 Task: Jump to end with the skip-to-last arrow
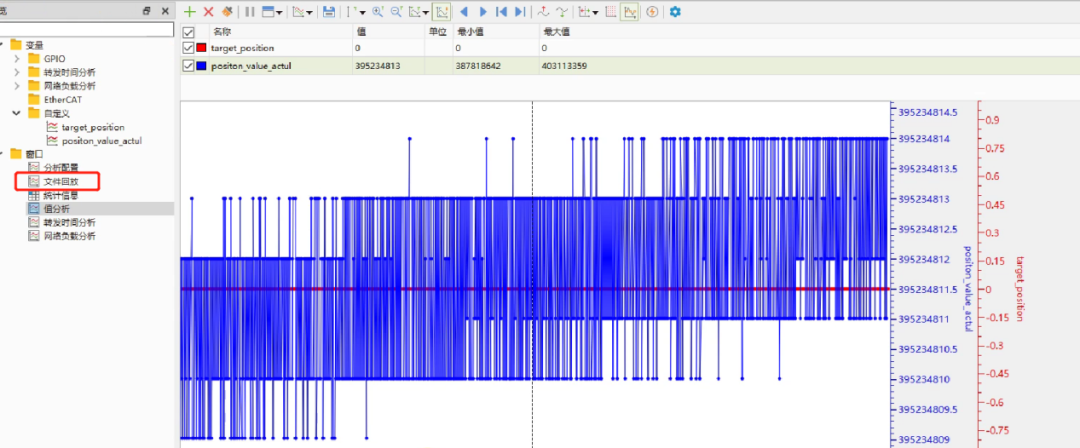(520, 12)
